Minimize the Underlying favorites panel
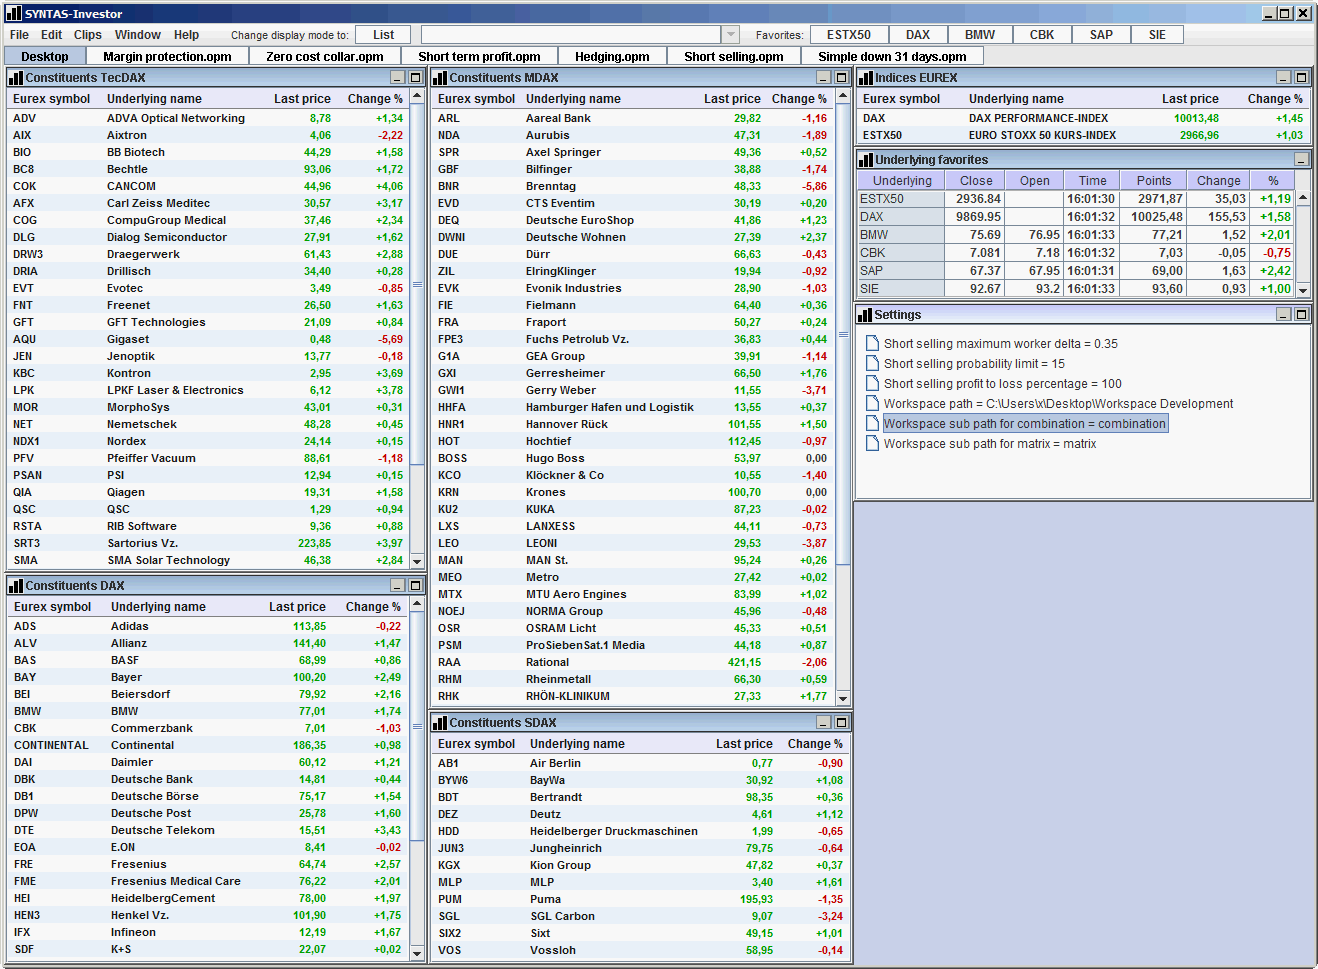Image resolution: width=1318 pixels, height=969 pixels. (1302, 160)
